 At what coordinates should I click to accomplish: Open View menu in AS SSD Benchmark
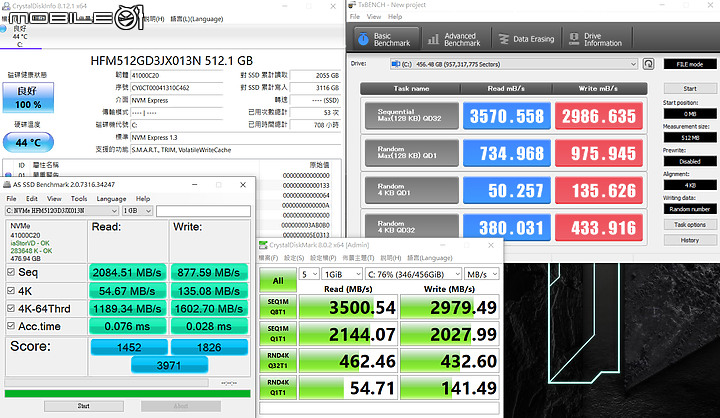point(54,198)
